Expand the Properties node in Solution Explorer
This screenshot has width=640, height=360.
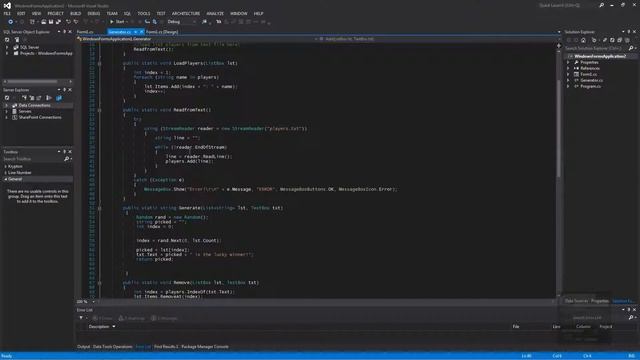(568, 62)
